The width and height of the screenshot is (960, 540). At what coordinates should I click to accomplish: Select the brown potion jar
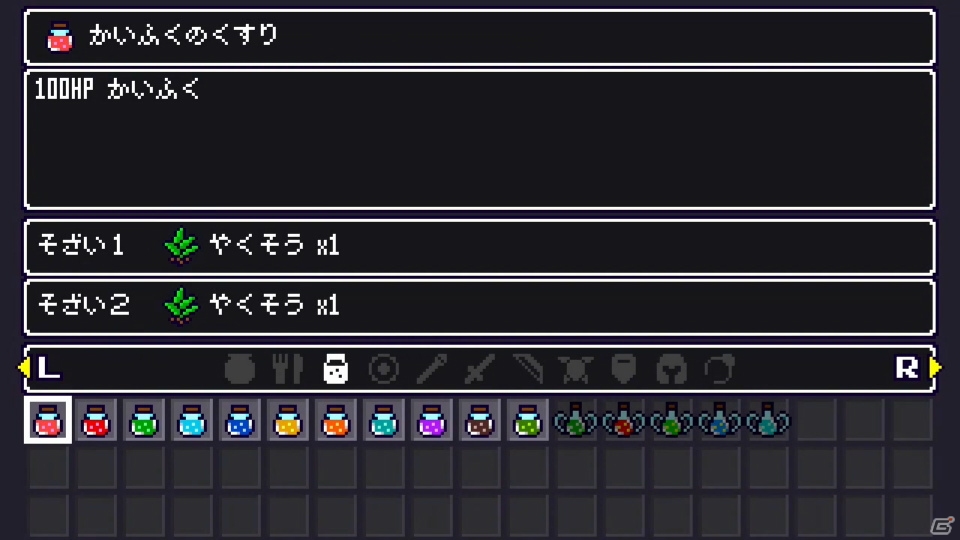click(x=479, y=420)
